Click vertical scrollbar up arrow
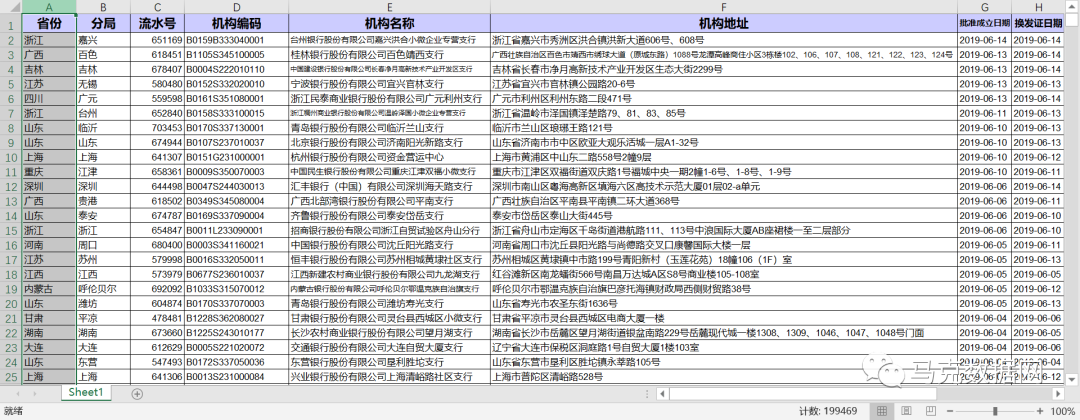This screenshot has height=420, width=1080. 1072,7
